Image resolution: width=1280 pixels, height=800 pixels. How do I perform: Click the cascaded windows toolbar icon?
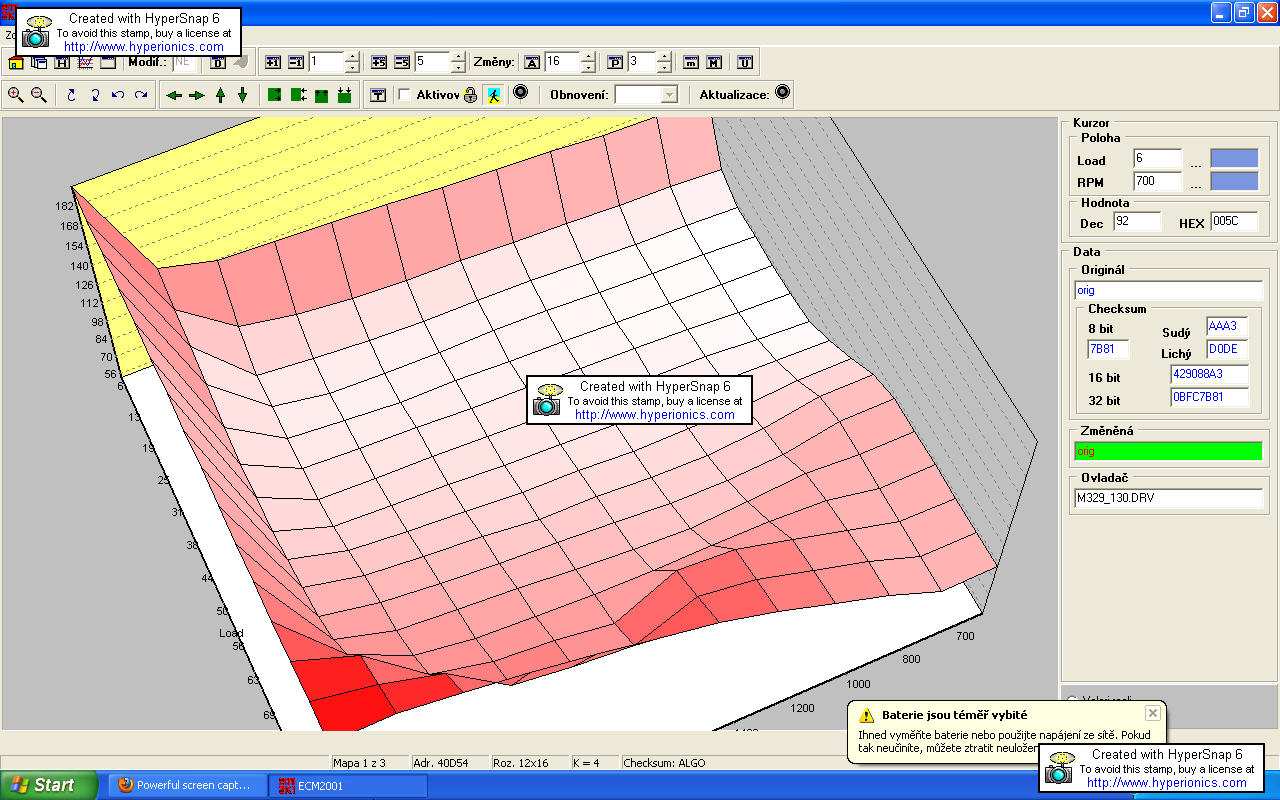click(x=39, y=62)
